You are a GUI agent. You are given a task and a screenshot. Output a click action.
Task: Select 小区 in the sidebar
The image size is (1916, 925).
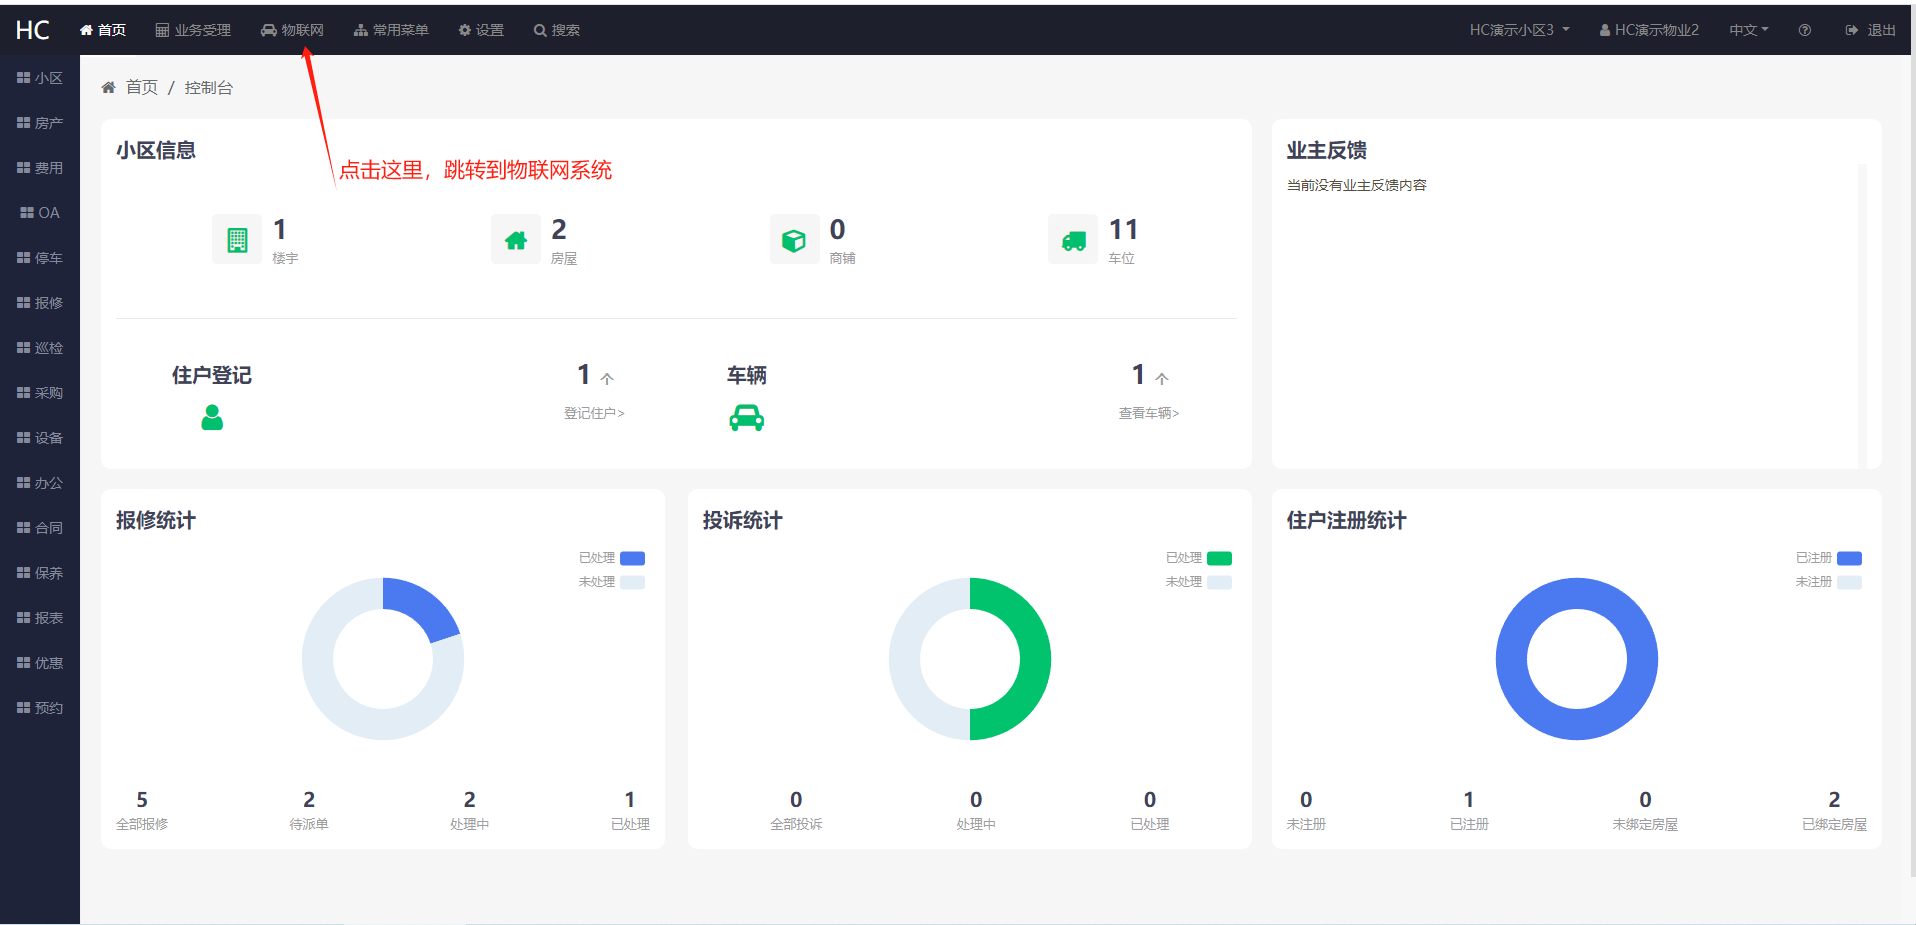coord(40,78)
